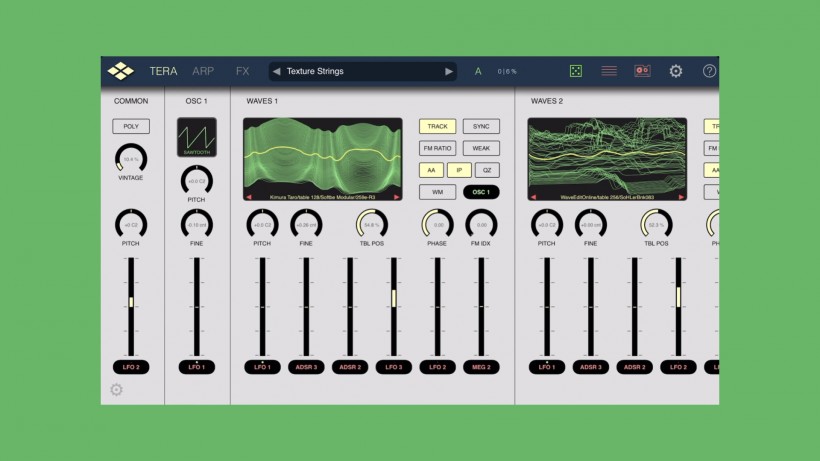Click the COMMON pitch LFO 2 slider

(x=130, y=305)
